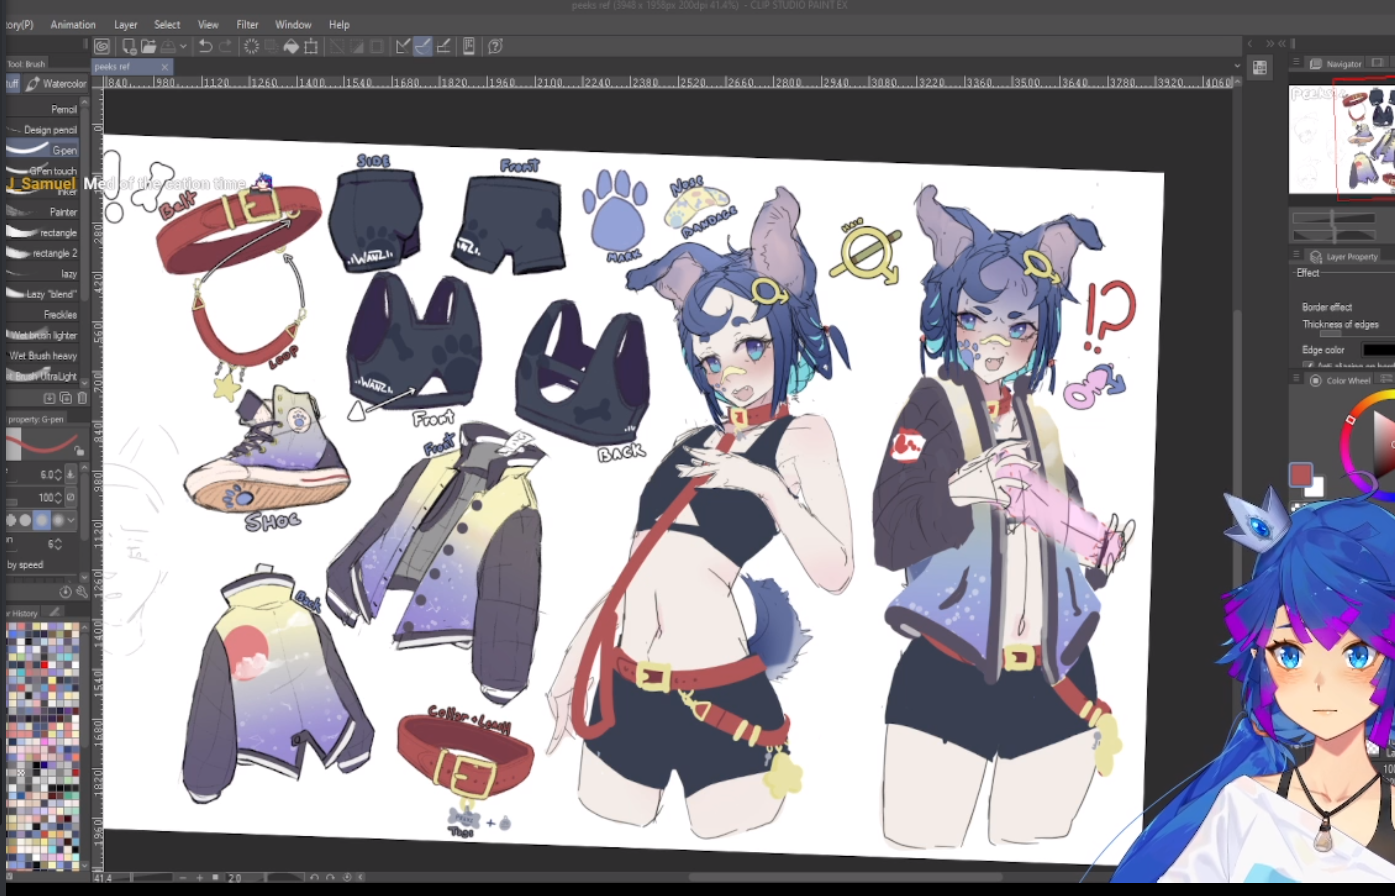Open the Navigator panel menu
The width and height of the screenshot is (1395, 896).
tap(1296, 63)
